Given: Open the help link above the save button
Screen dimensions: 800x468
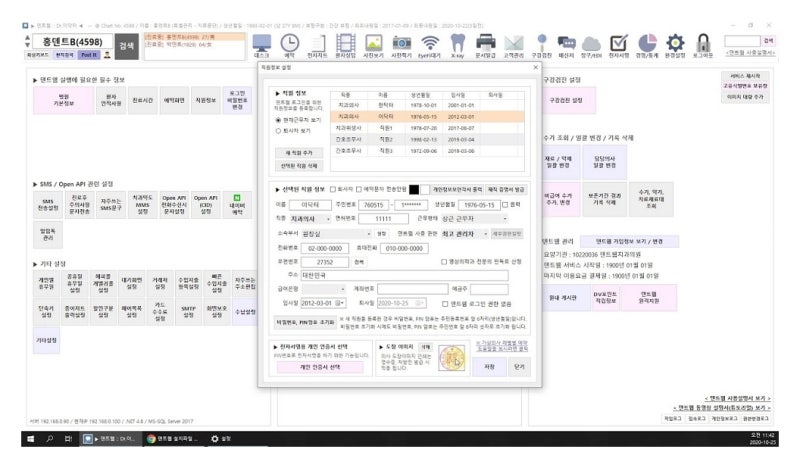Looking at the screenshot, I should (x=502, y=346).
